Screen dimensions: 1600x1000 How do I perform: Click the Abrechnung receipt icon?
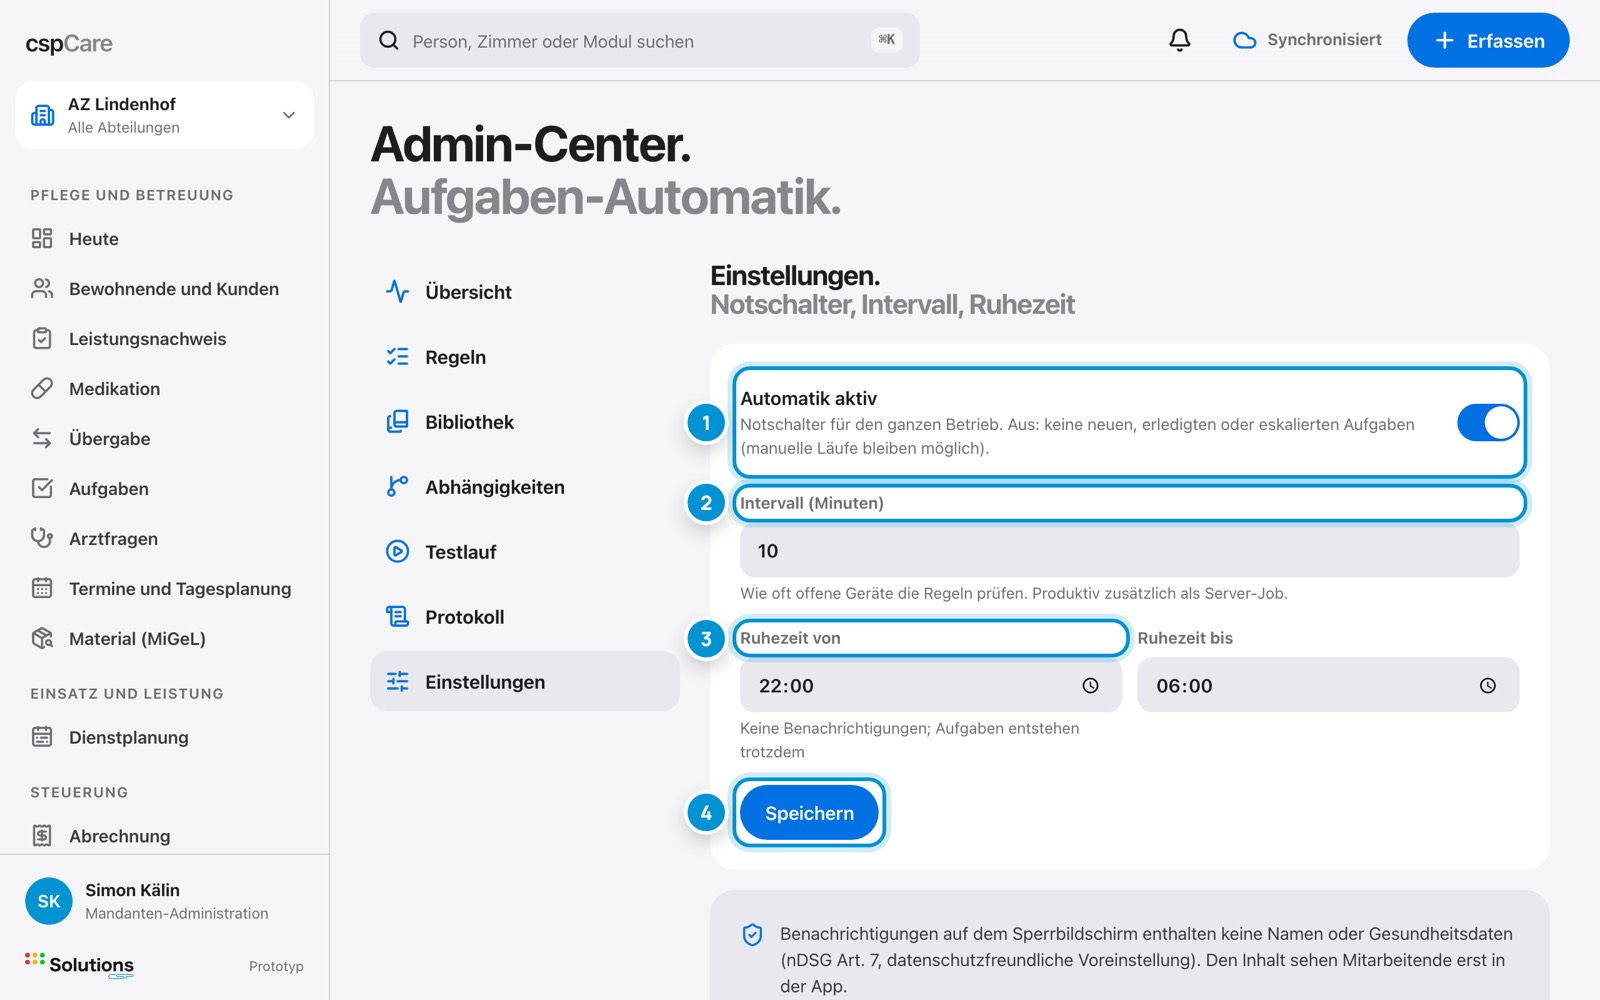[x=42, y=836]
